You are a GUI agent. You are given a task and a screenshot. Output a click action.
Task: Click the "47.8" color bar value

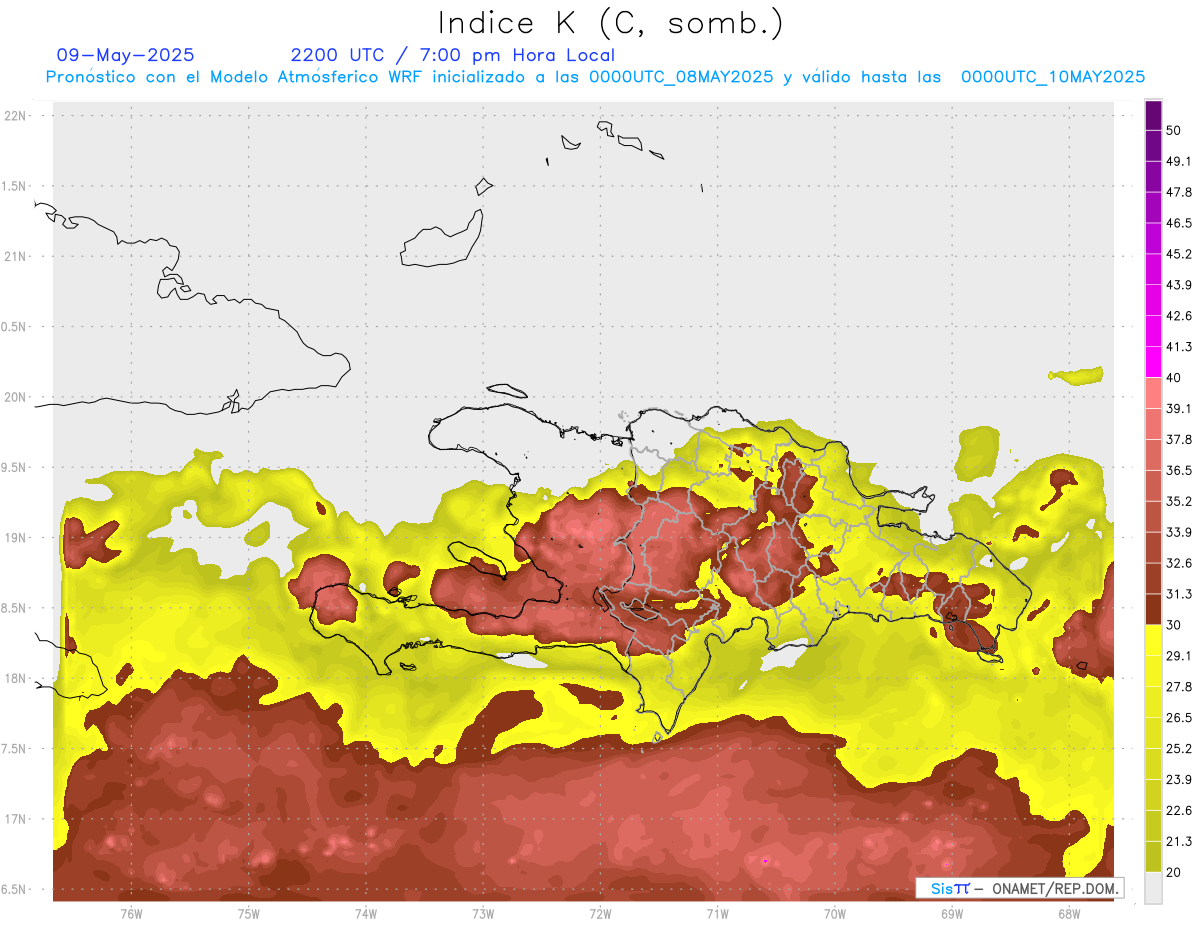click(1179, 192)
